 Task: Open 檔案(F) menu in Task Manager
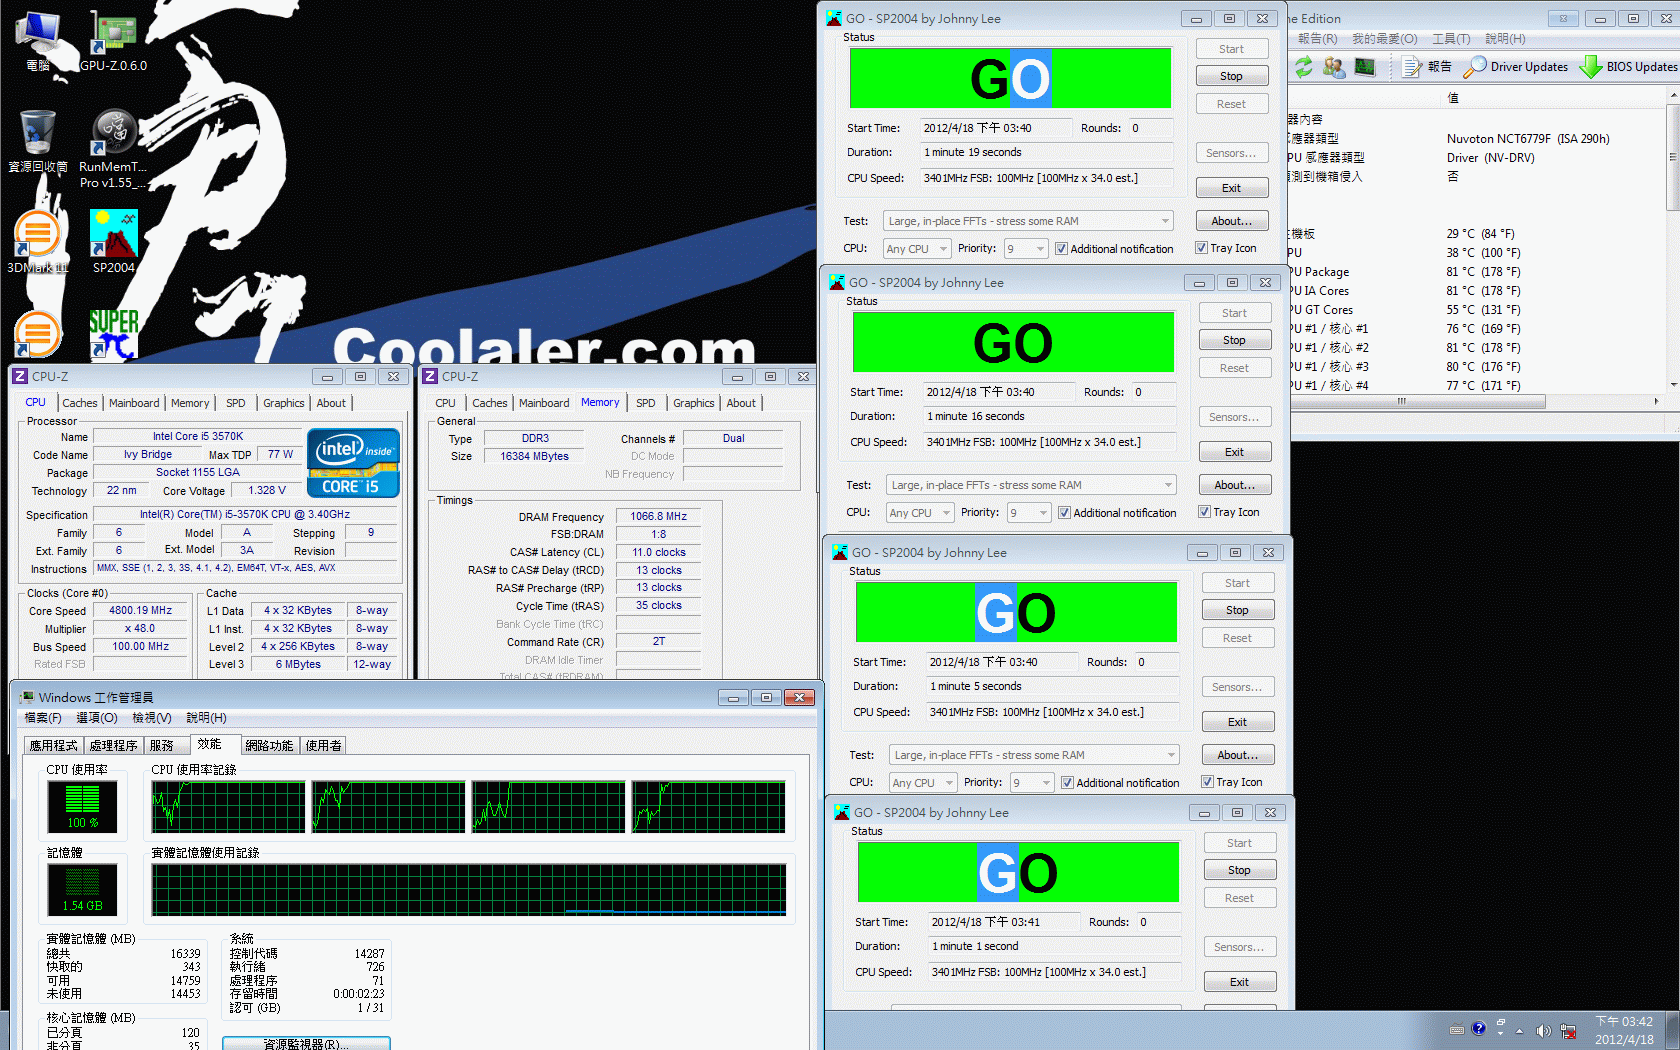[43, 718]
